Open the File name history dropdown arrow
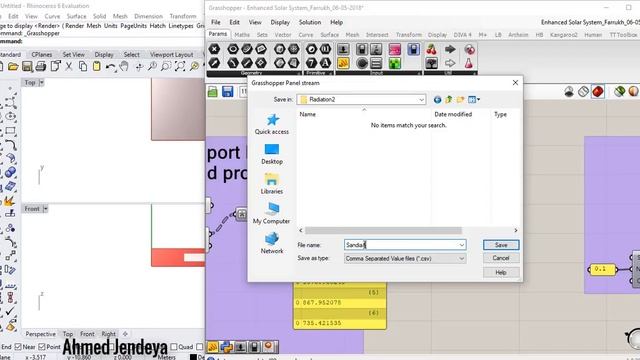640x360 pixels. coord(462,245)
